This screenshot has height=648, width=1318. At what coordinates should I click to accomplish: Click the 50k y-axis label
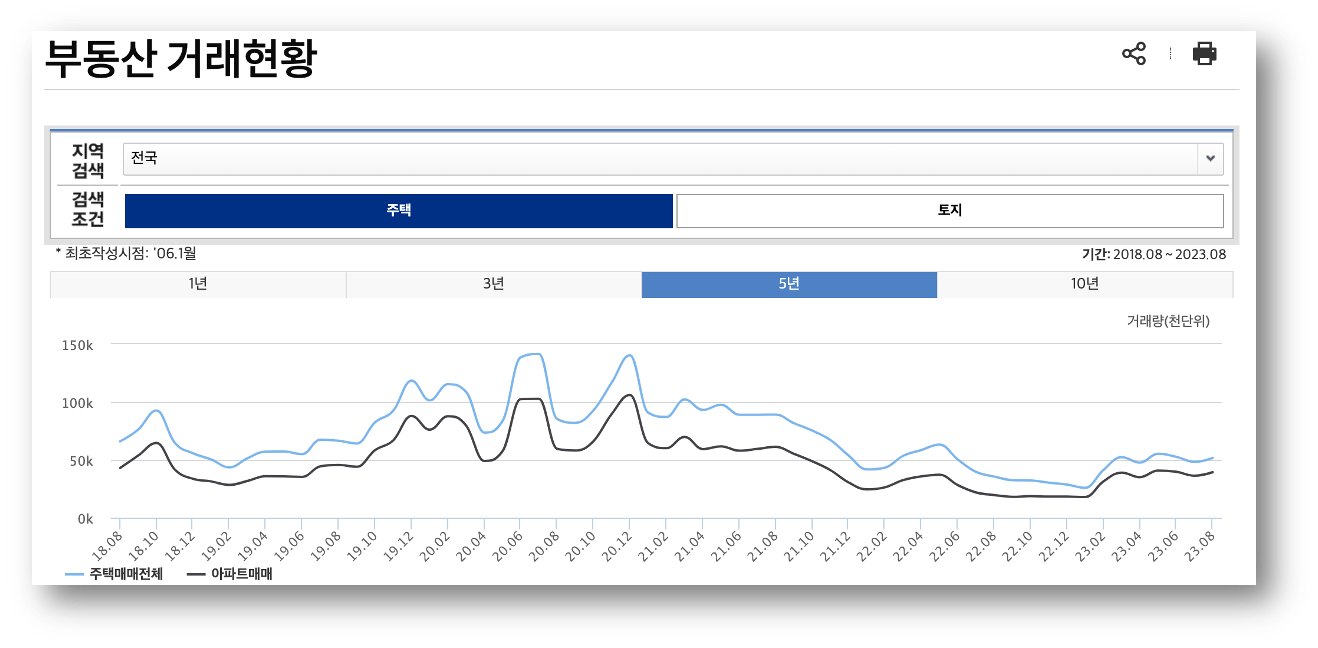[x=80, y=461]
